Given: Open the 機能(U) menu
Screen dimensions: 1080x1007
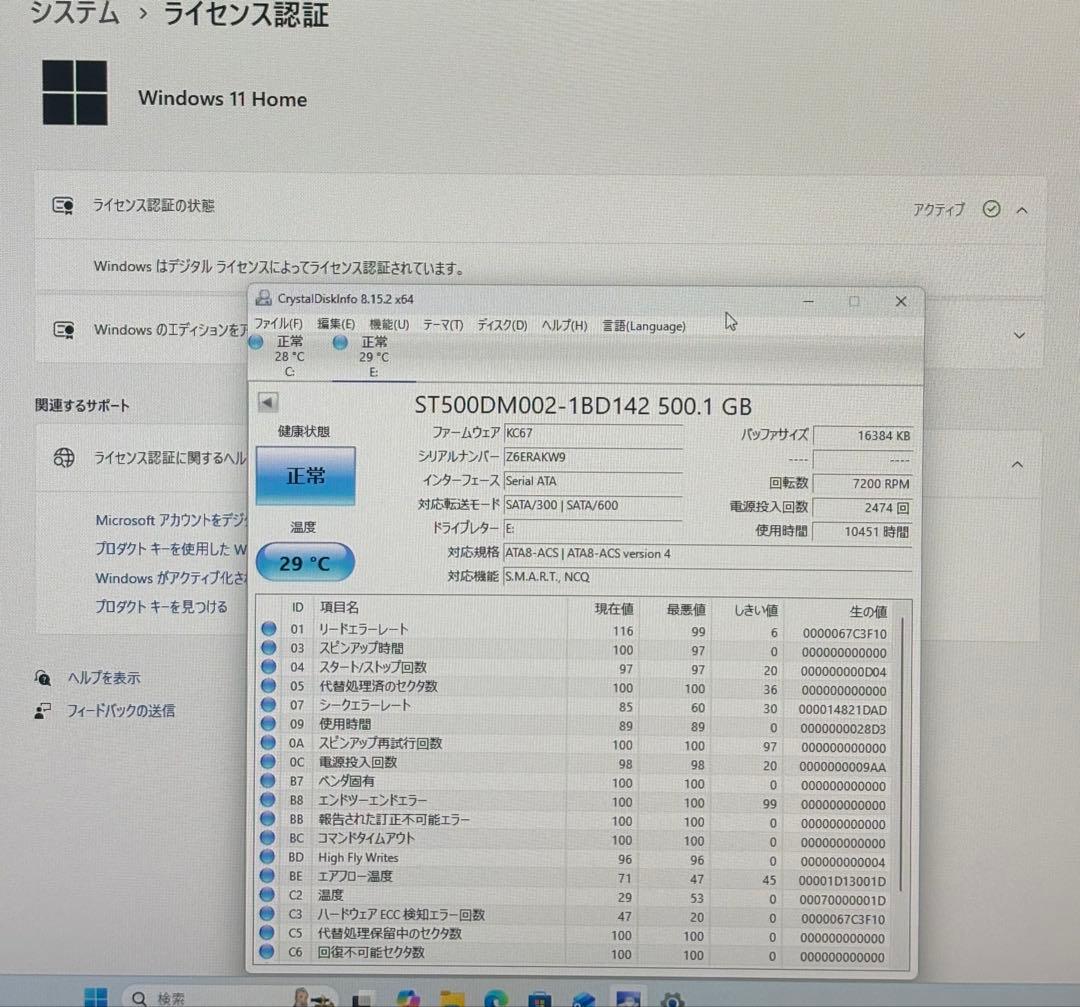Looking at the screenshot, I should [x=389, y=324].
